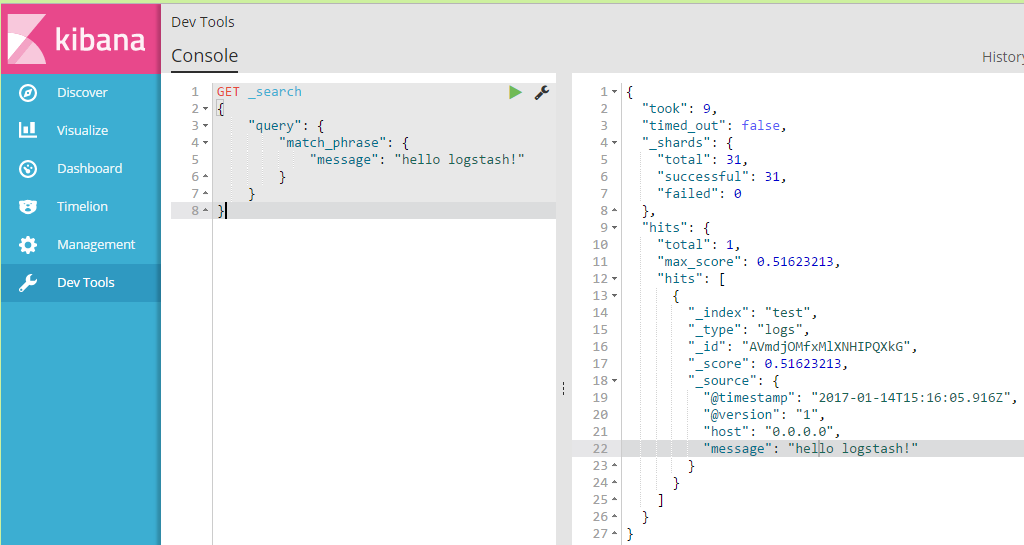Open the Visualize bar chart icon
This screenshot has height=545, width=1024.
28,130
